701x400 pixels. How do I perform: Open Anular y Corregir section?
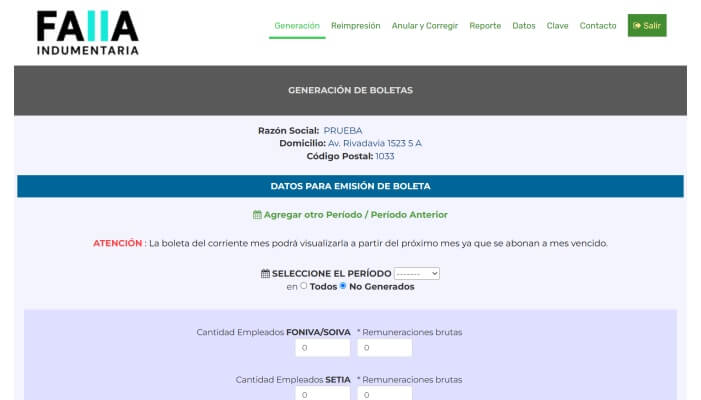pyautogui.click(x=425, y=26)
